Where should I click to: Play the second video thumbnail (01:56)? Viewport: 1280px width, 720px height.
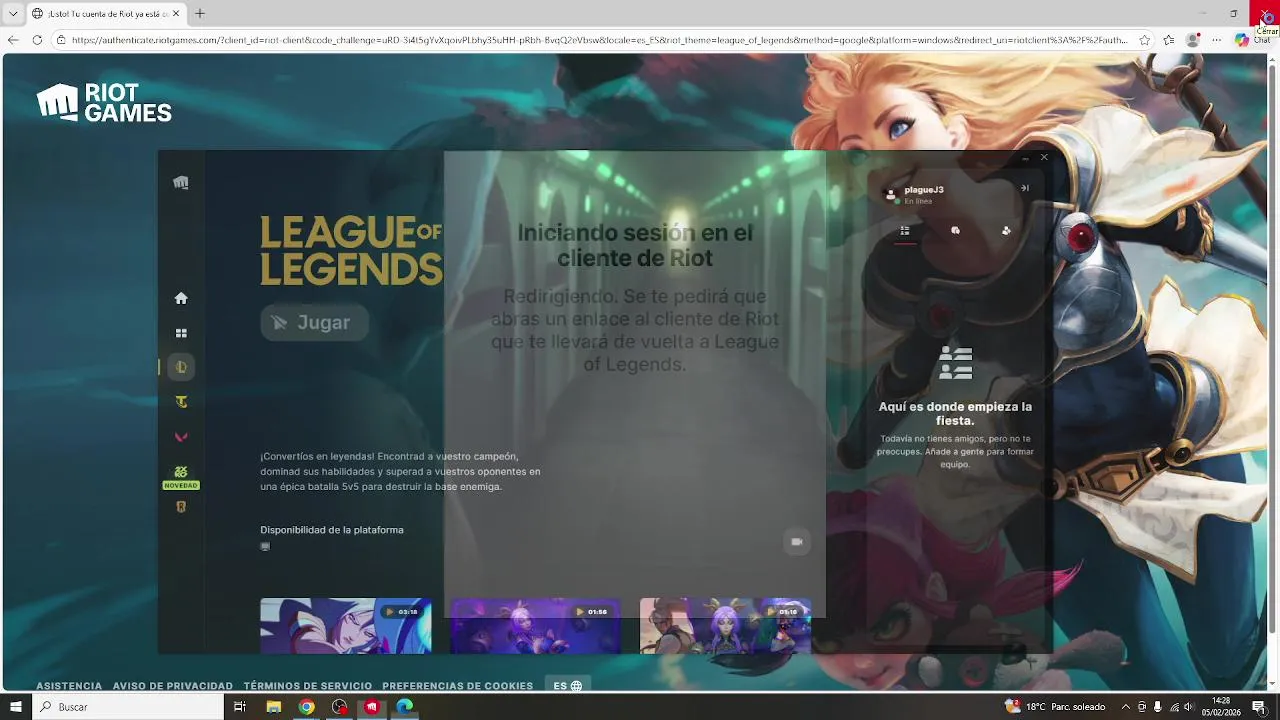(535, 625)
